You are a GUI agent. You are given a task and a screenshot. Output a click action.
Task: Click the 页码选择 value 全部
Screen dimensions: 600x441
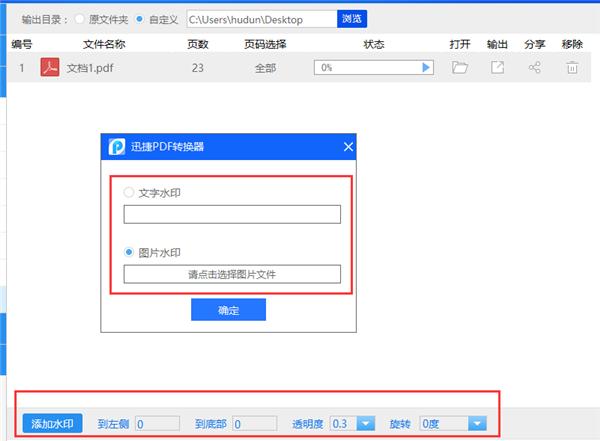[x=265, y=68]
